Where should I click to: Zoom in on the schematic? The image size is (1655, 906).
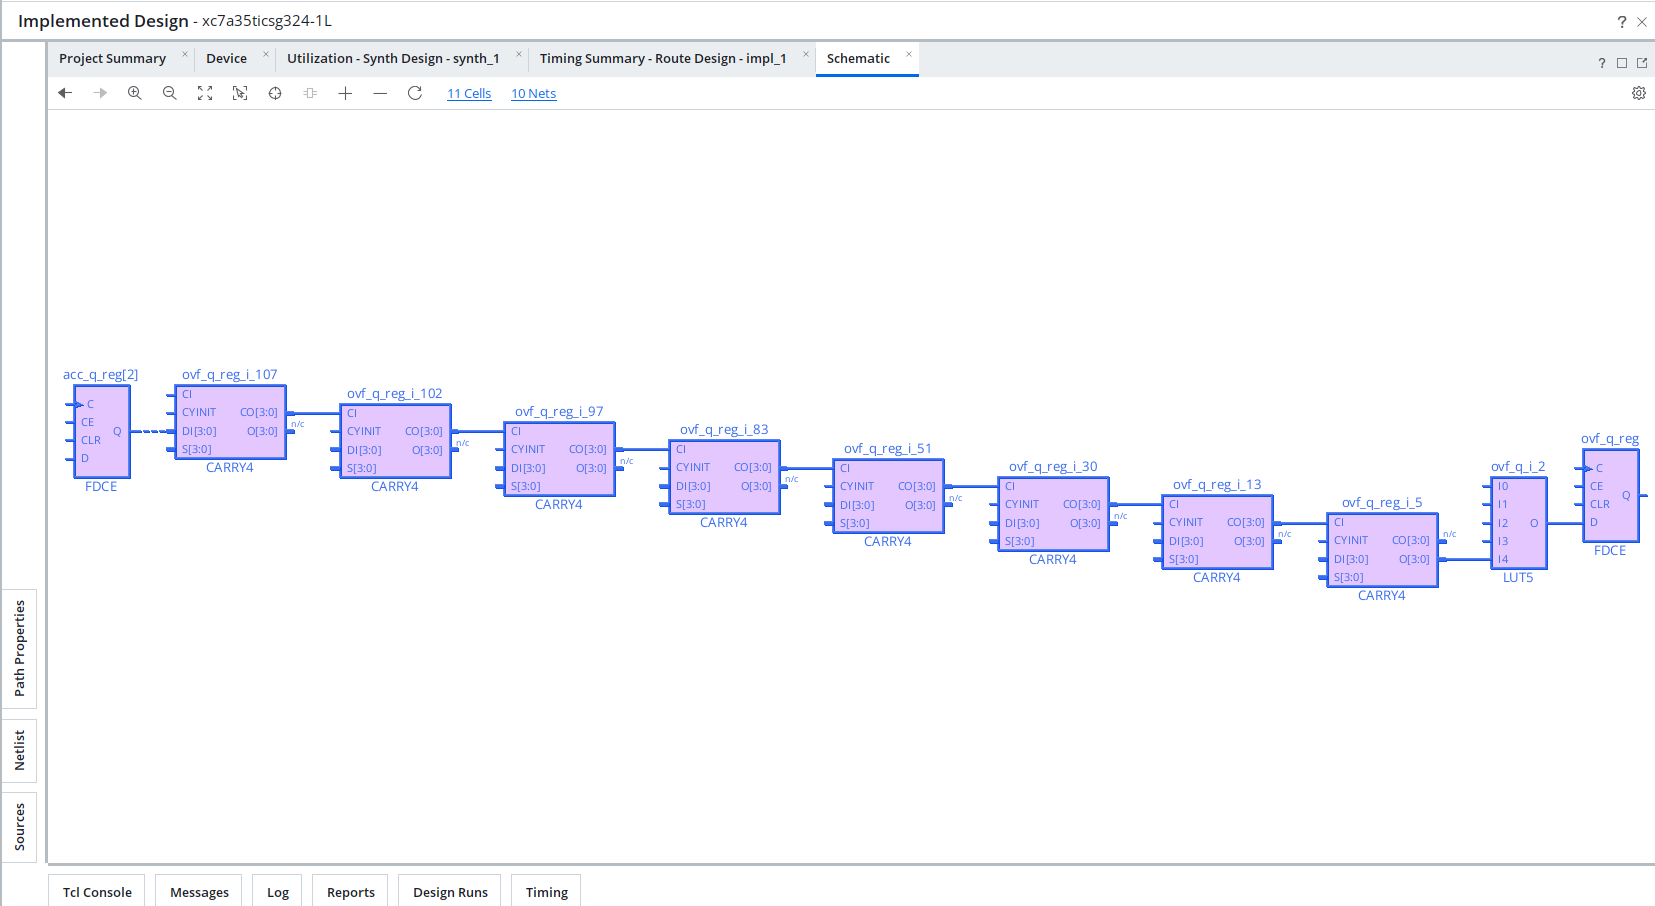coord(135,93)
